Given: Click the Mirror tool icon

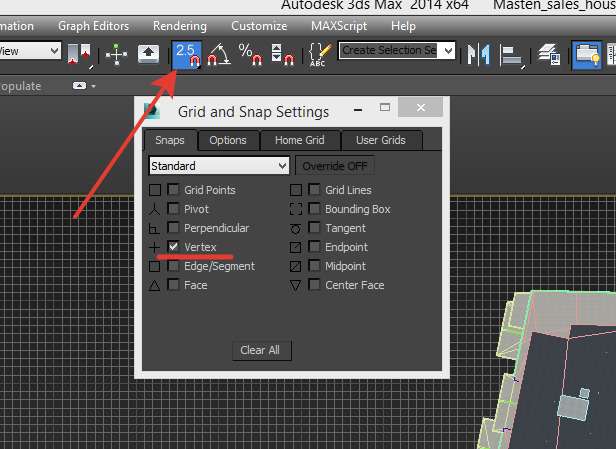Looking at the screenshot, I should [478, 54].
